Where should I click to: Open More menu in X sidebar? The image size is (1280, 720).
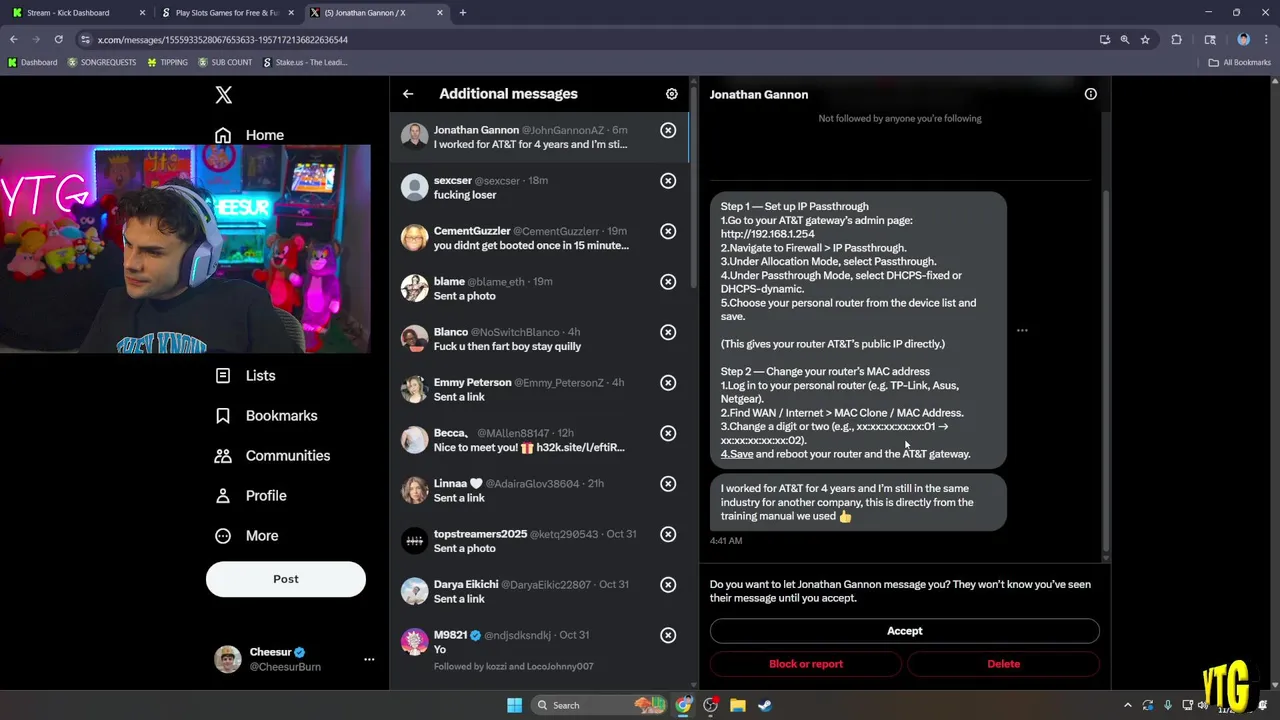coord(247,535)
